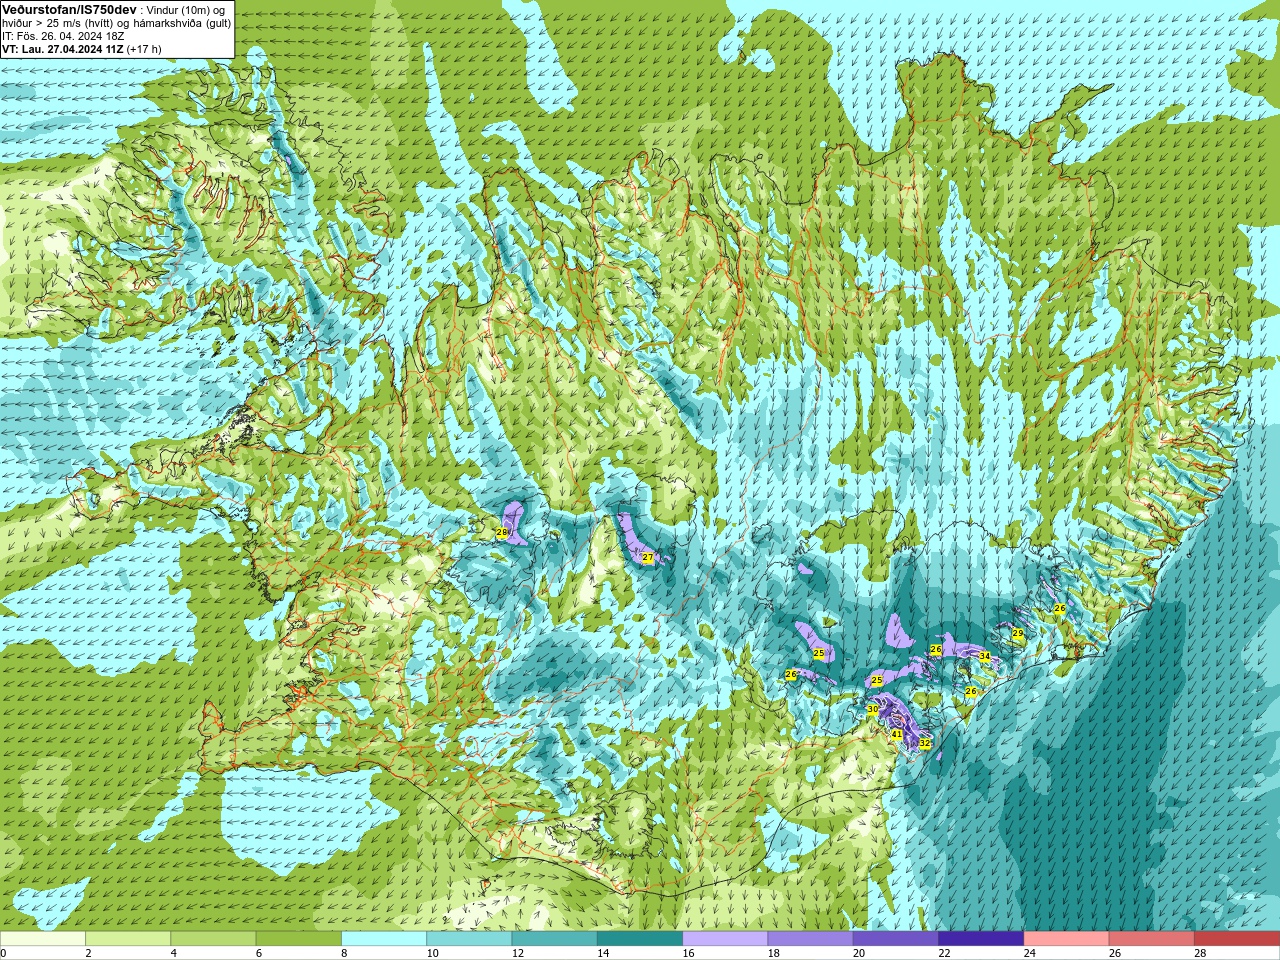Click the yellow gust label 41

point(897,734)
